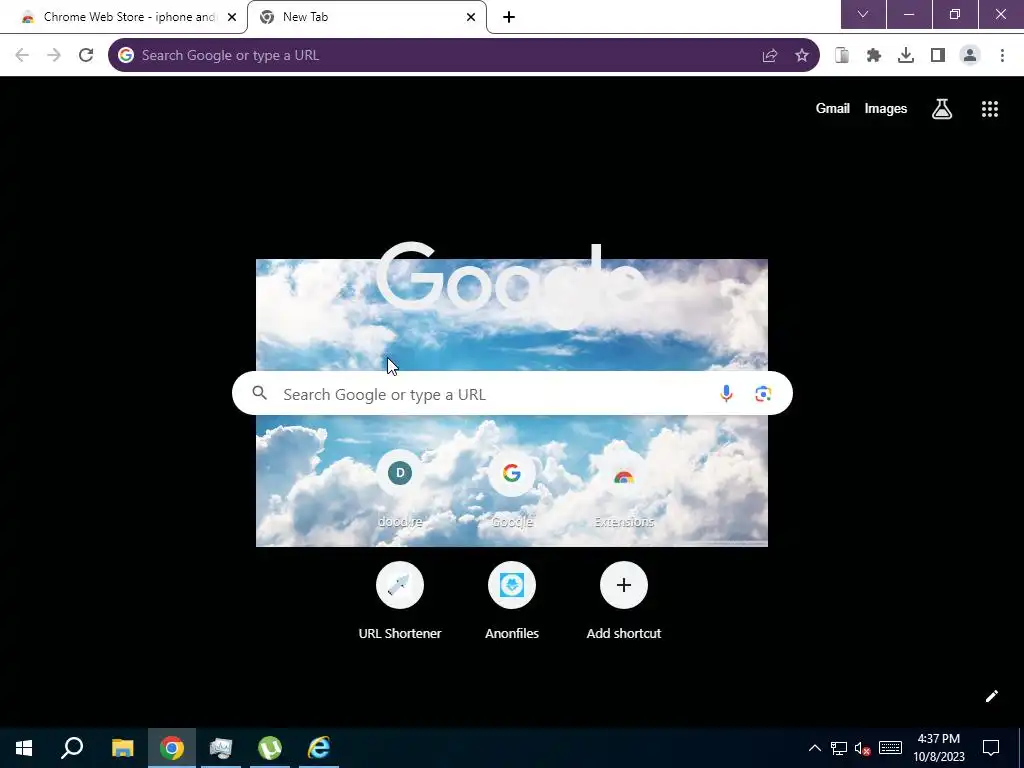This screenshot has height=768, width=1024.
Task: Open the clock showing 4:37 PM
Action: click(x=938, y=748)
